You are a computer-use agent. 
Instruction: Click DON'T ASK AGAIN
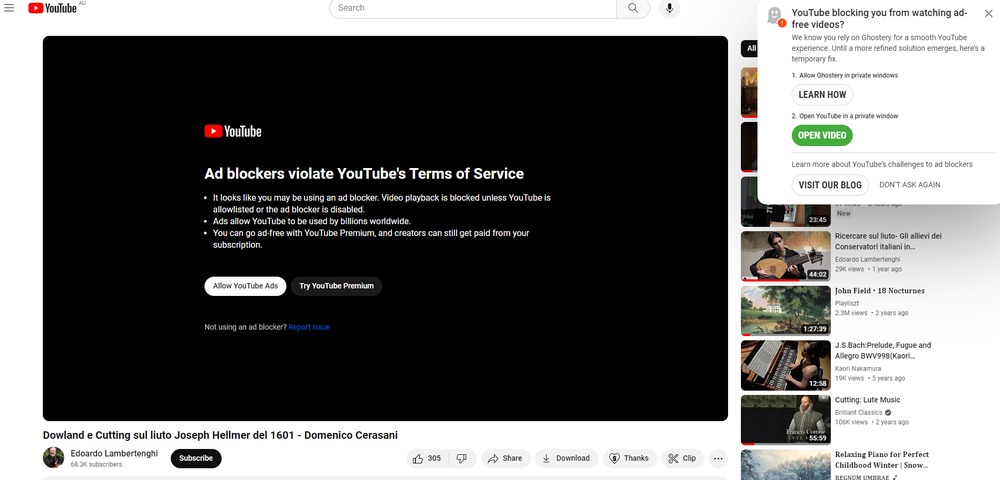[909, 185]
